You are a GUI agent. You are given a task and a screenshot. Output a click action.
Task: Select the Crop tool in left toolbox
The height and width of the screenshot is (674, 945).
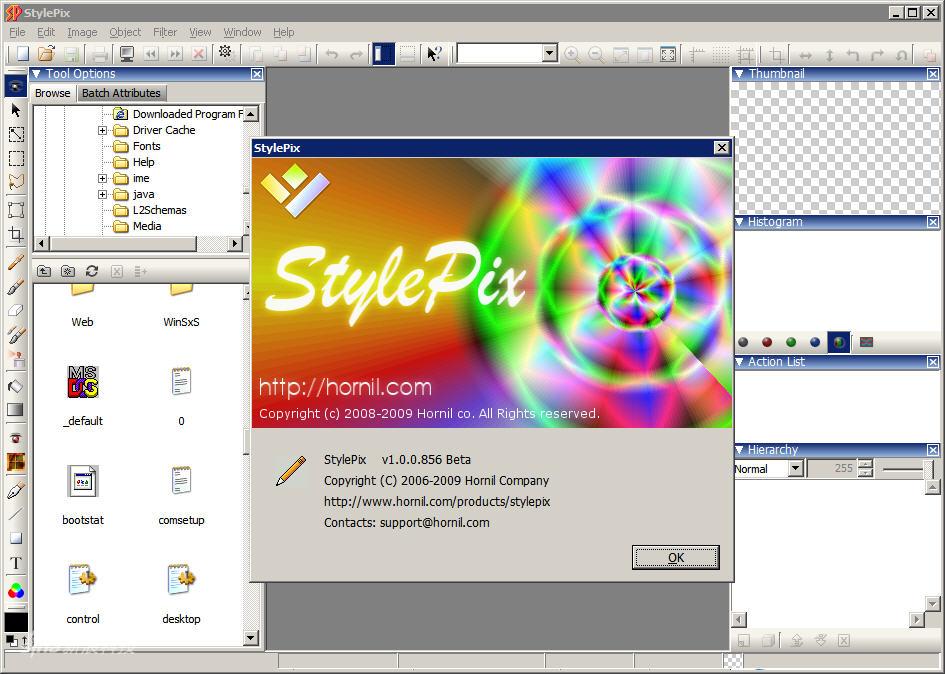16,235
